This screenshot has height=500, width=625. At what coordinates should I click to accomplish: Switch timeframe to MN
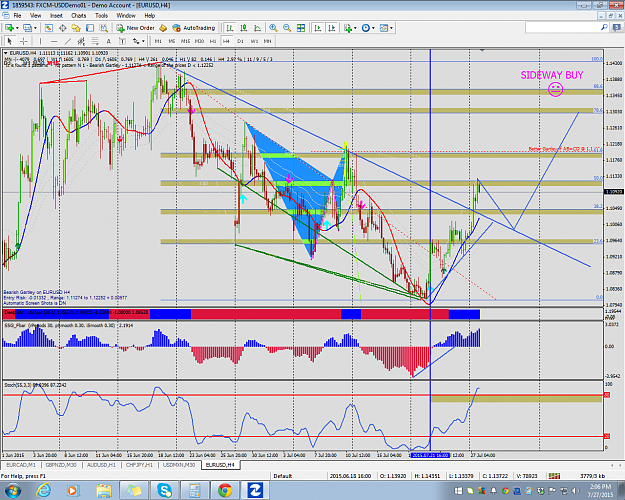pyautogui.click(x=267, y=41)
